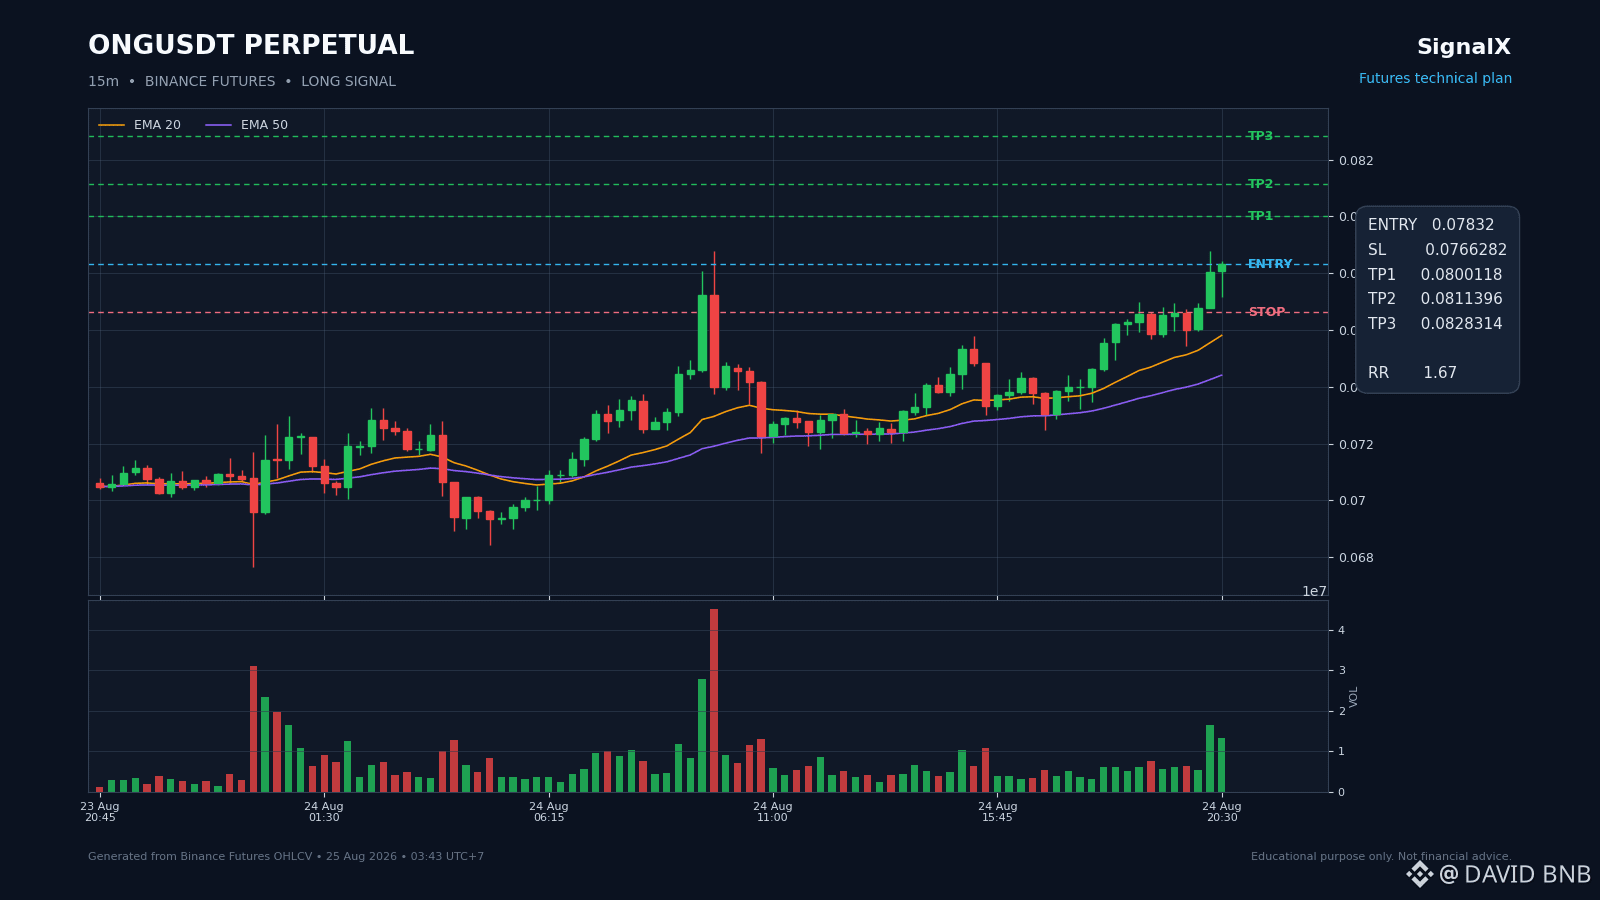Select the ENTRY 0.07832 row in info box
Screen dimensions: 1600x900
[1431, 226]
